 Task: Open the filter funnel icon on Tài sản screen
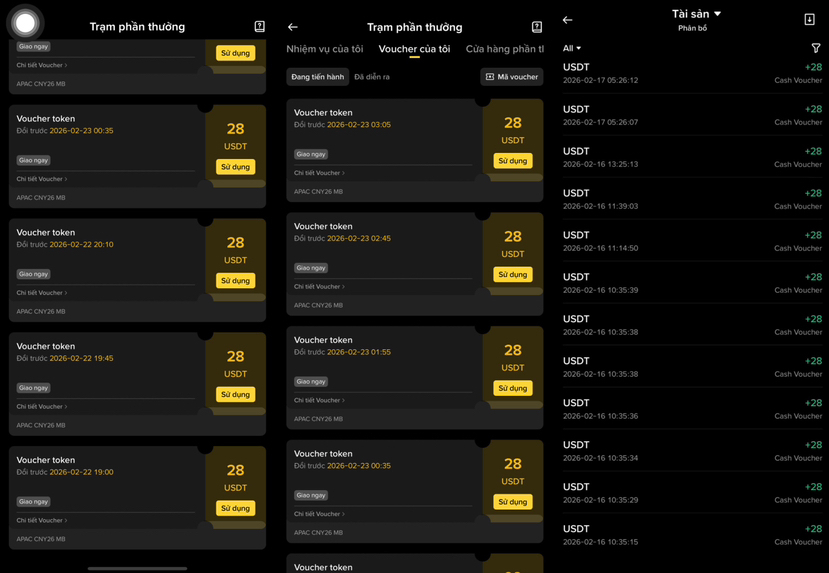click(x=816, y=48)
